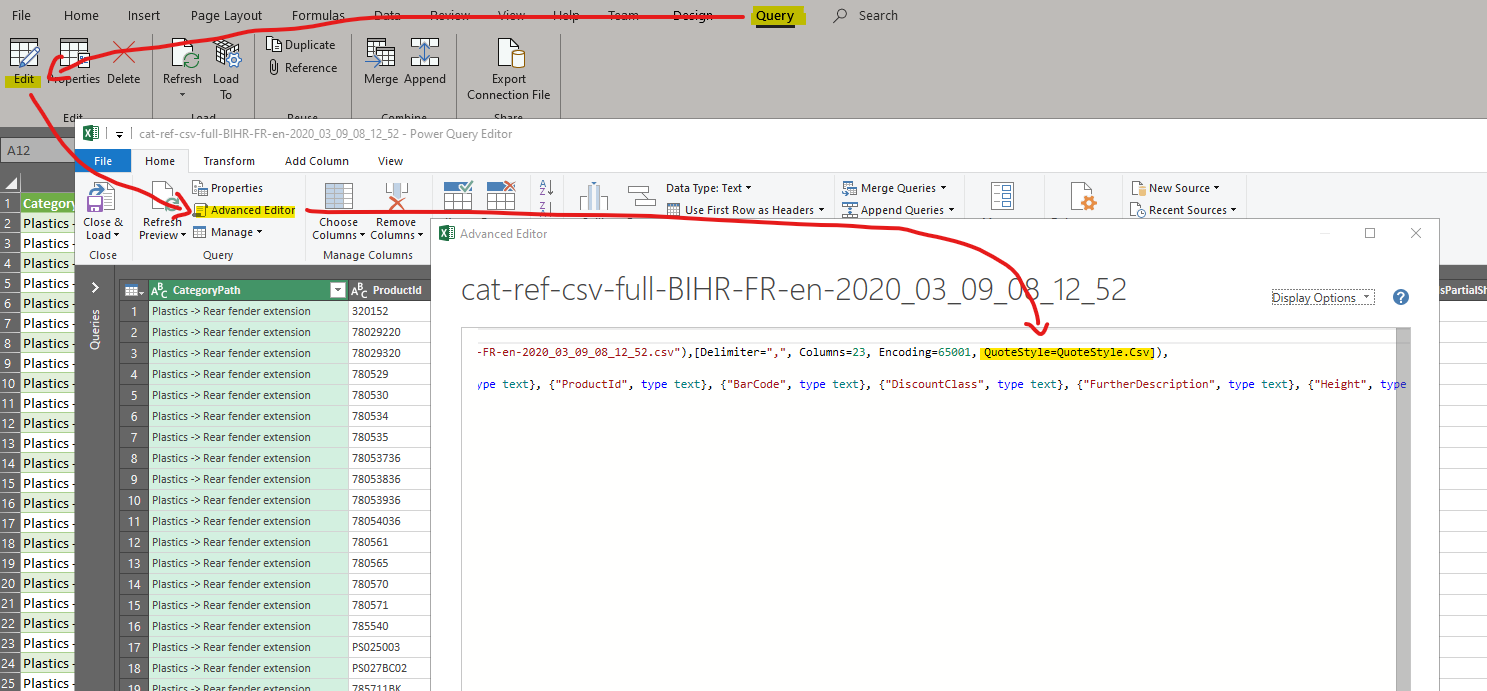Switch to the Transform tab

[229, 161]
